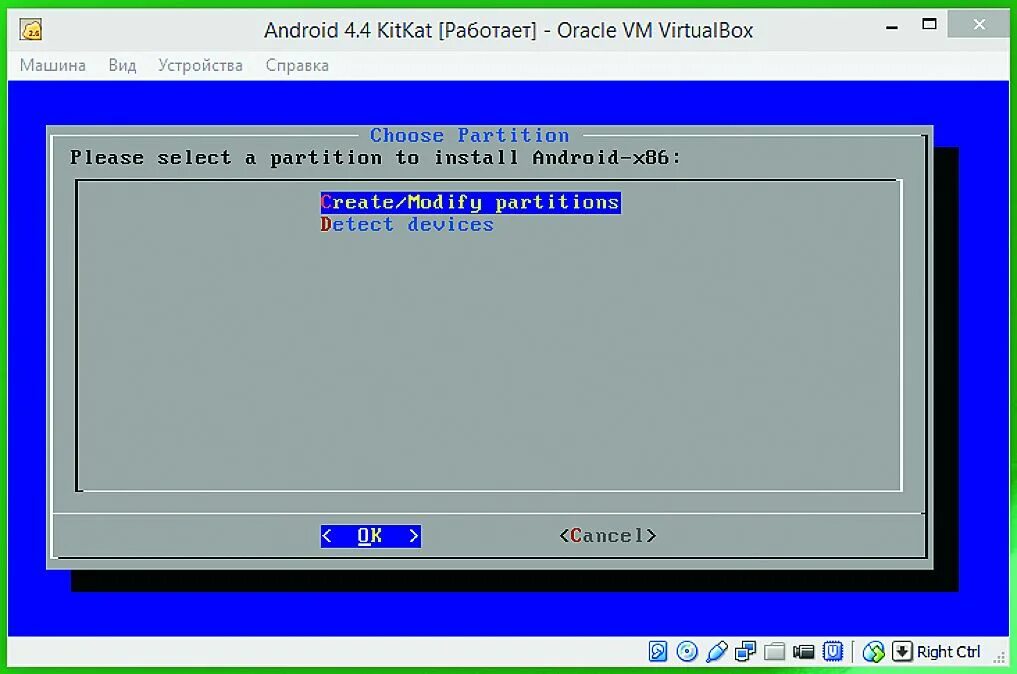Click the Right Ctrl host key label
The image size is (1017, 674).
click(948, 652)
